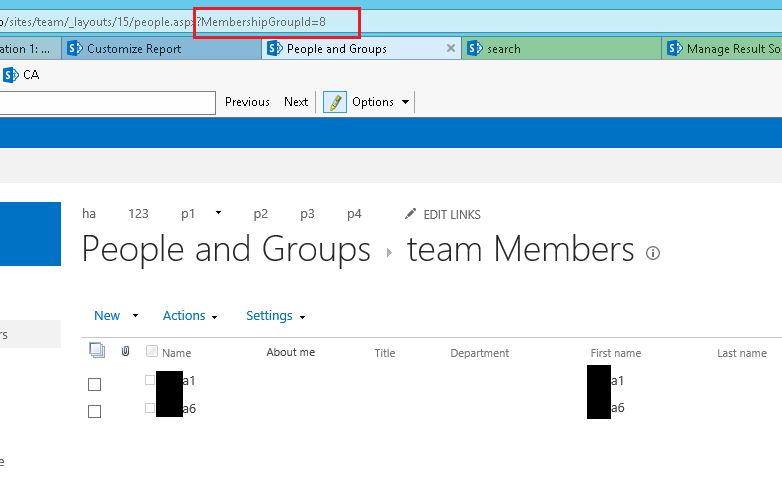
Task: Click the attachment paperclip column icon
Action: click(x=125, y=351)
